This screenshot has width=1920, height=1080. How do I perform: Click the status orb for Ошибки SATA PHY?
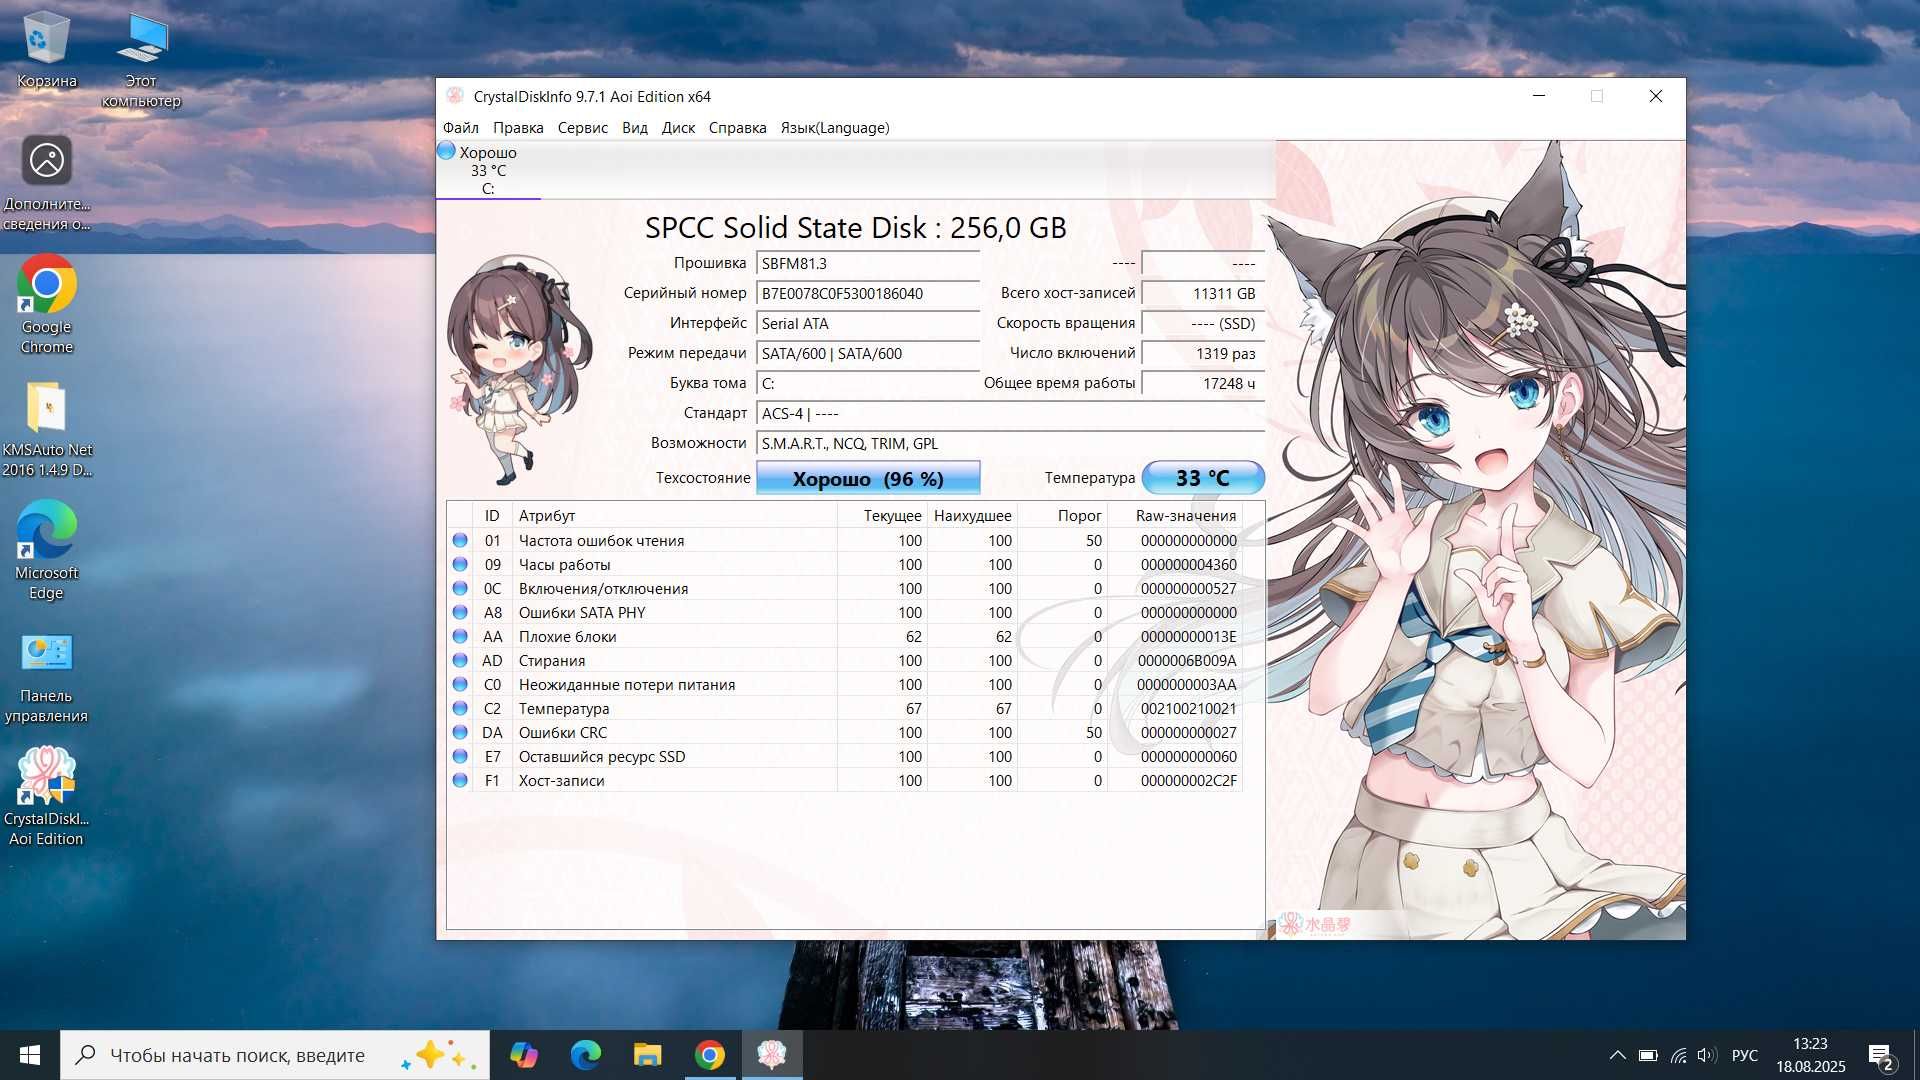point(460,612)
